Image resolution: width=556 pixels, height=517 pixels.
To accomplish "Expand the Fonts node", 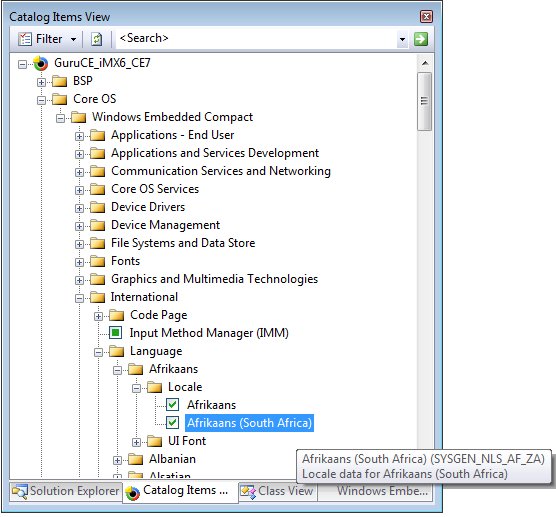I will tap(79, 262).
